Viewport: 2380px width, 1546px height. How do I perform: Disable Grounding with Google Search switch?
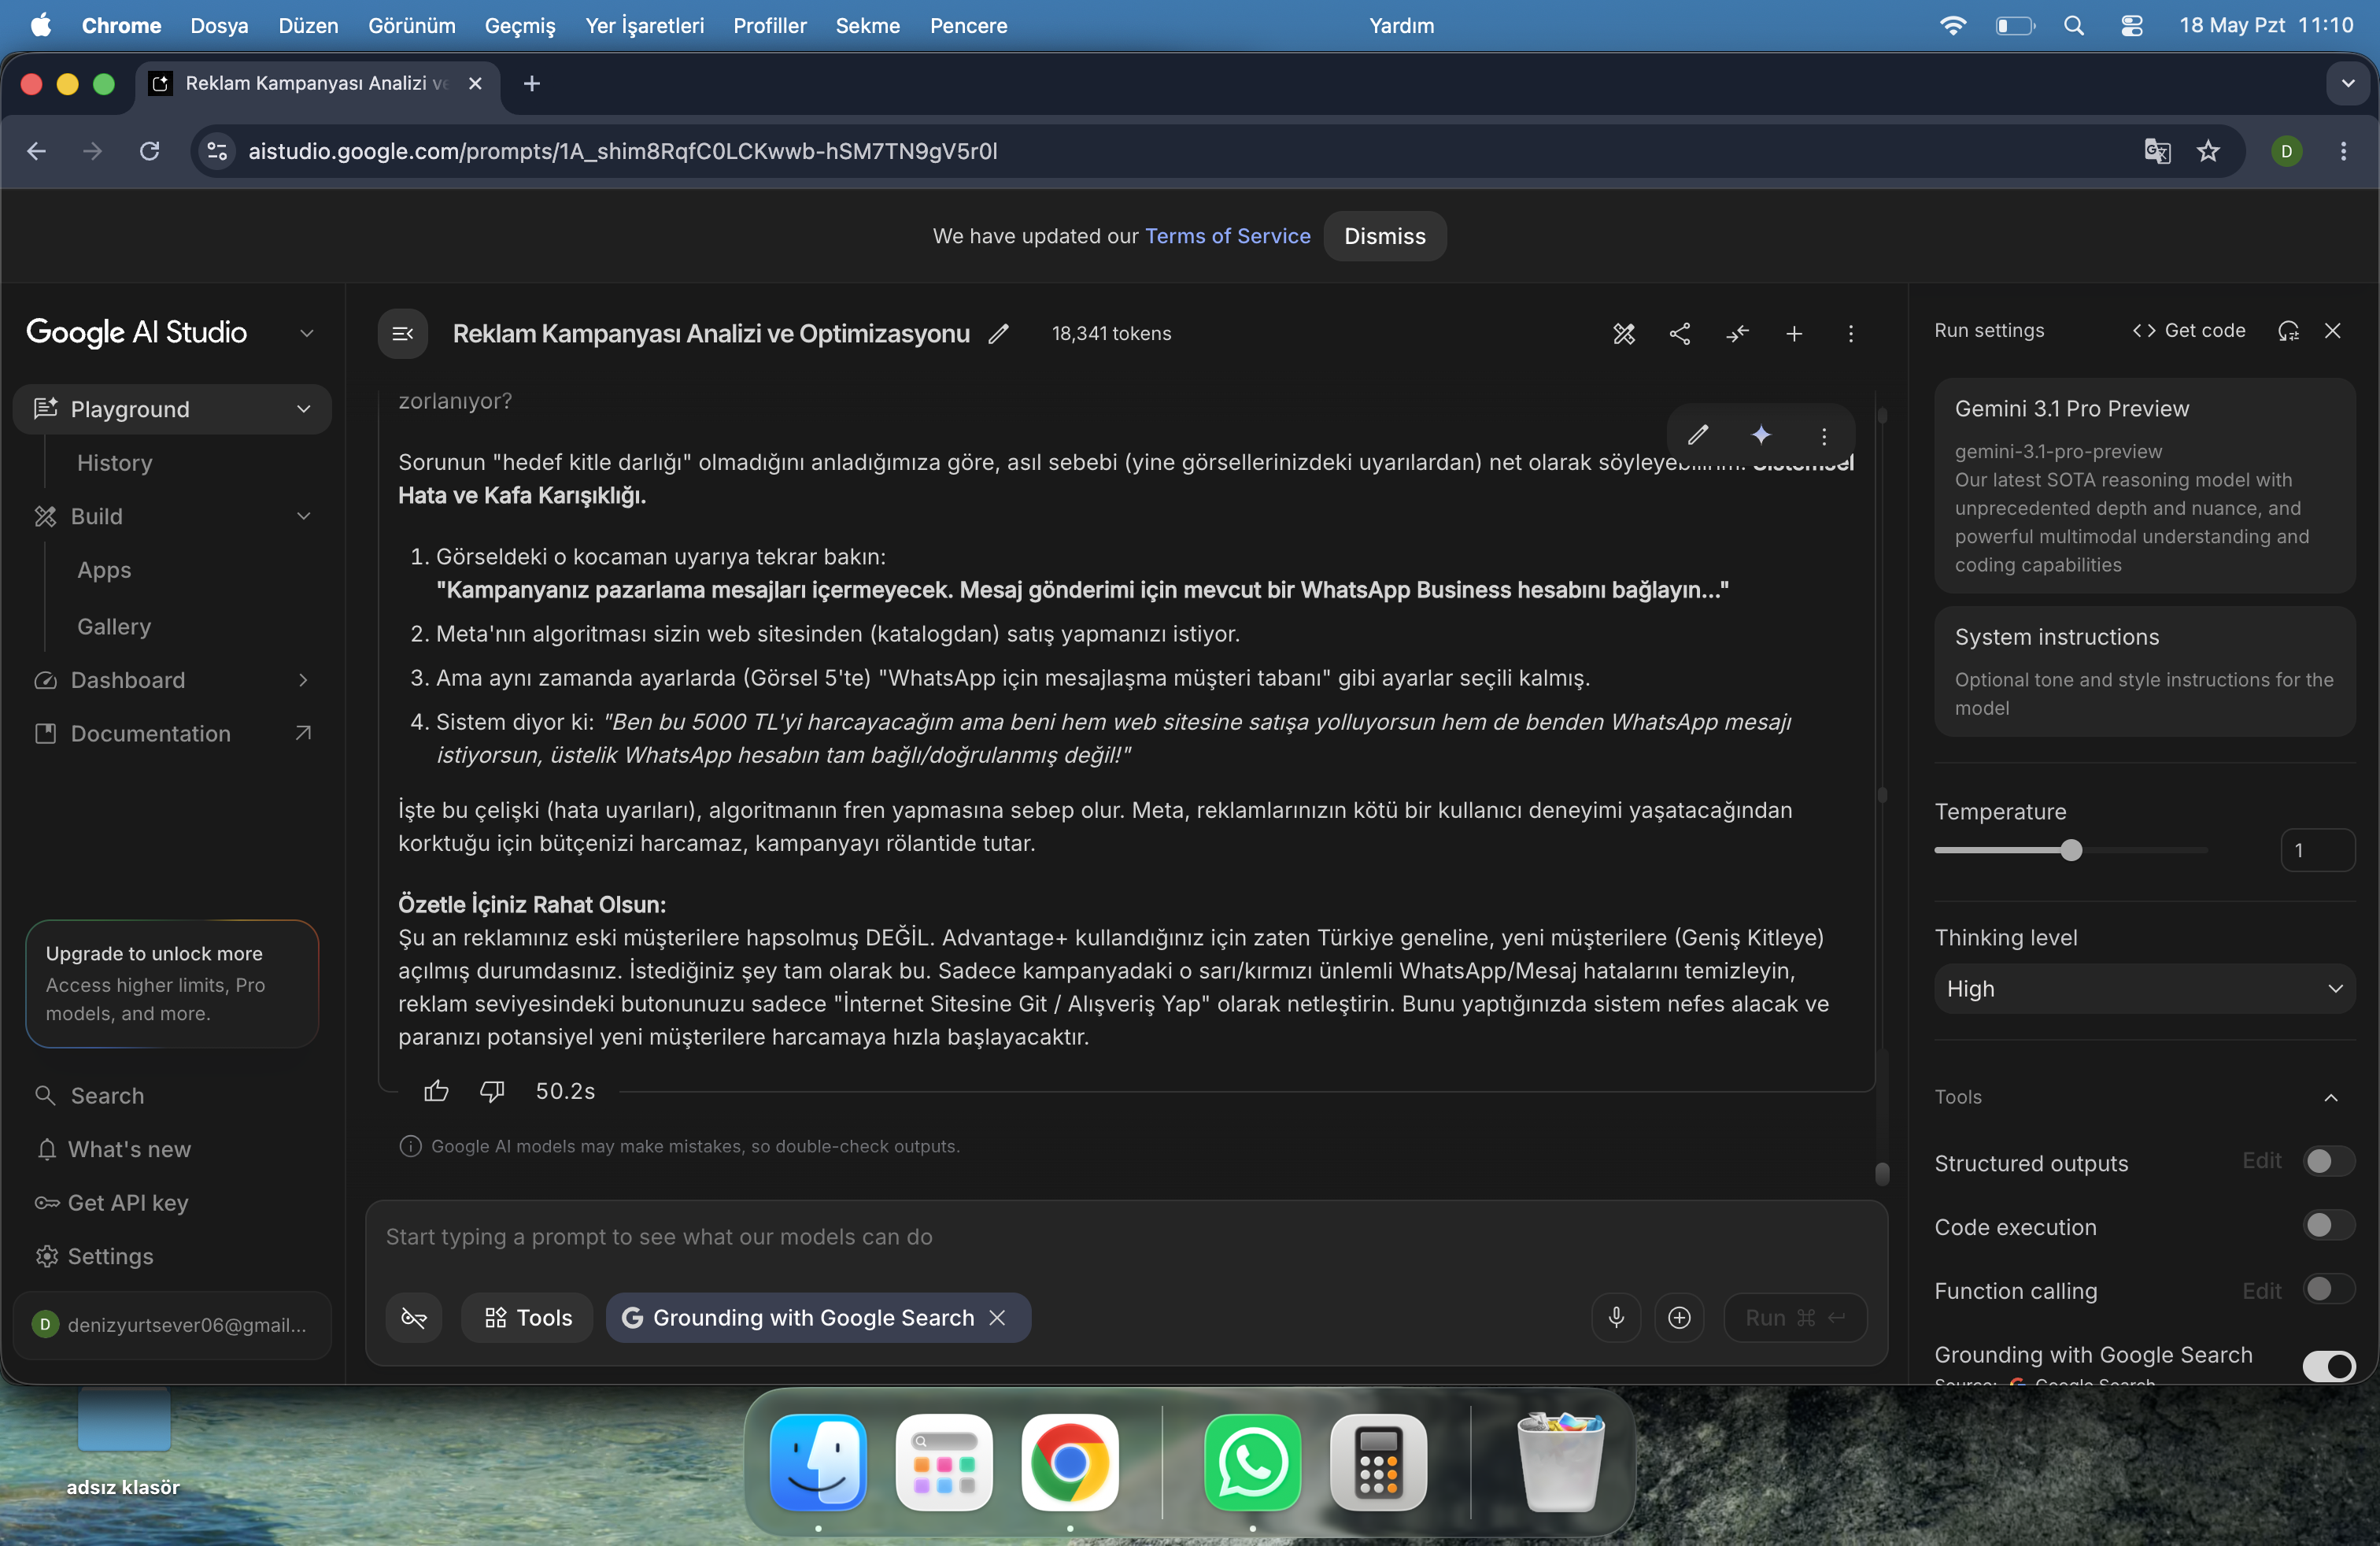point(2328,1366)
